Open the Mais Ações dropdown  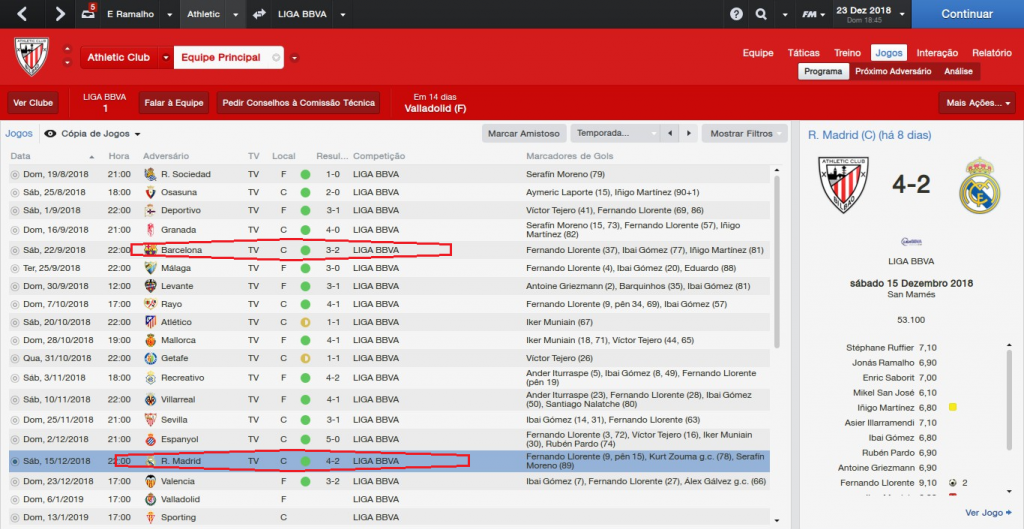(x=977, y=102)
